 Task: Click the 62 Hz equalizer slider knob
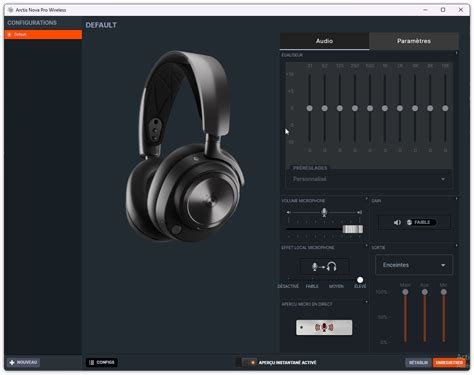pos(324,108)
